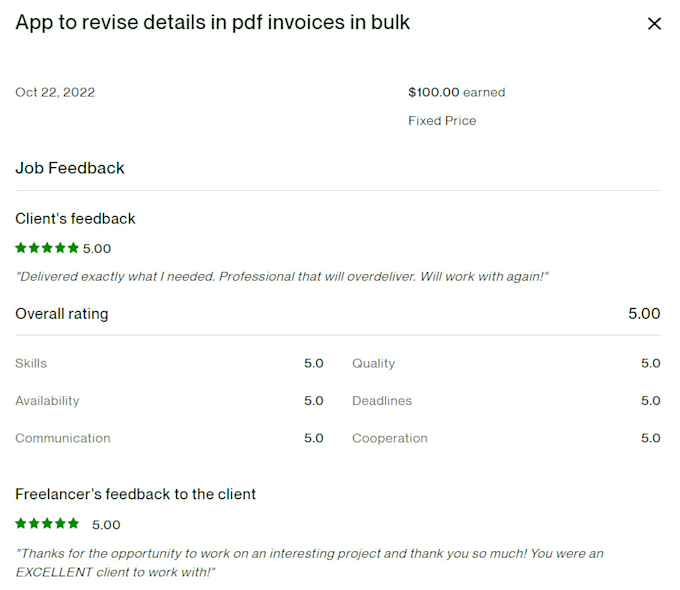This screenshot has height=590, width=680.
Task: Click the client's review quote text
Action: coord(282,277)
